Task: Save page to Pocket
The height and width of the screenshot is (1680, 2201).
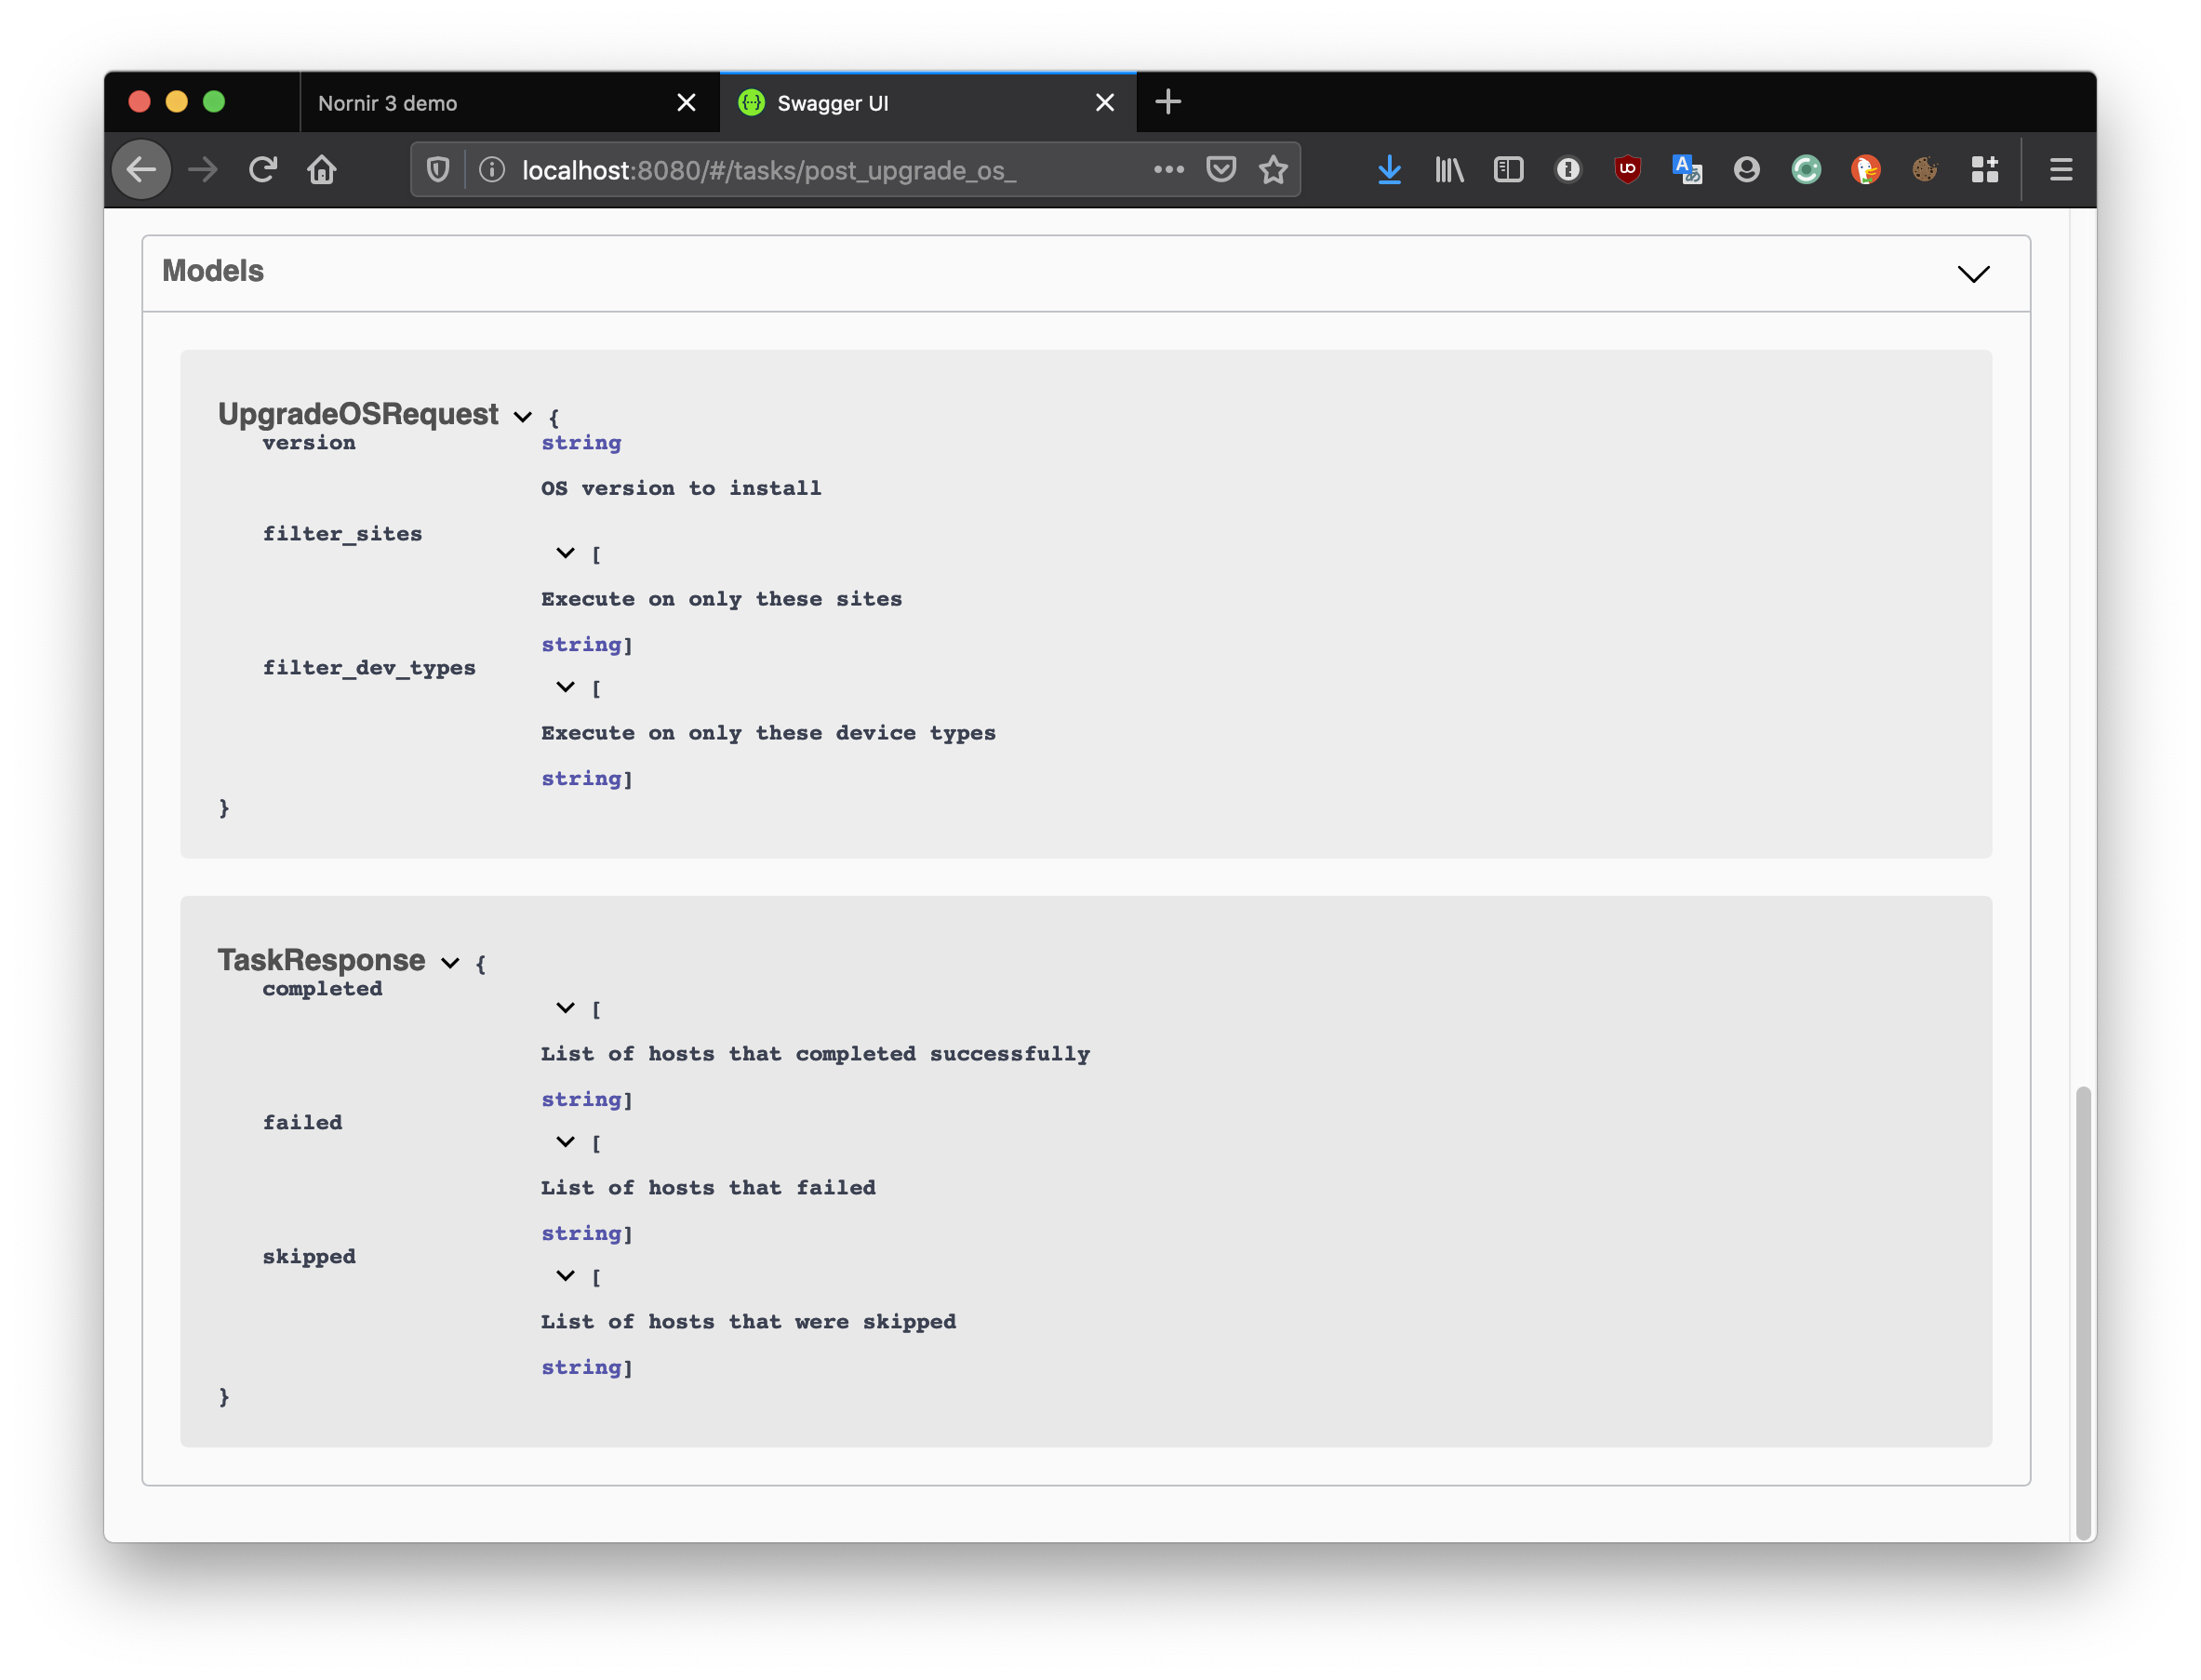Action: tap(1221, 170)
